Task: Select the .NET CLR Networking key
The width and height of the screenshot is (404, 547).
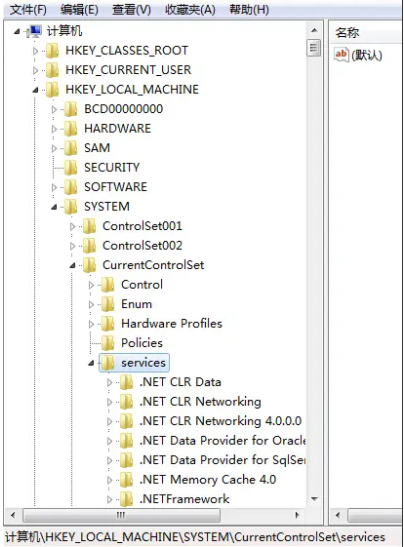Action: pyautogui.click(x=200, y=402)
